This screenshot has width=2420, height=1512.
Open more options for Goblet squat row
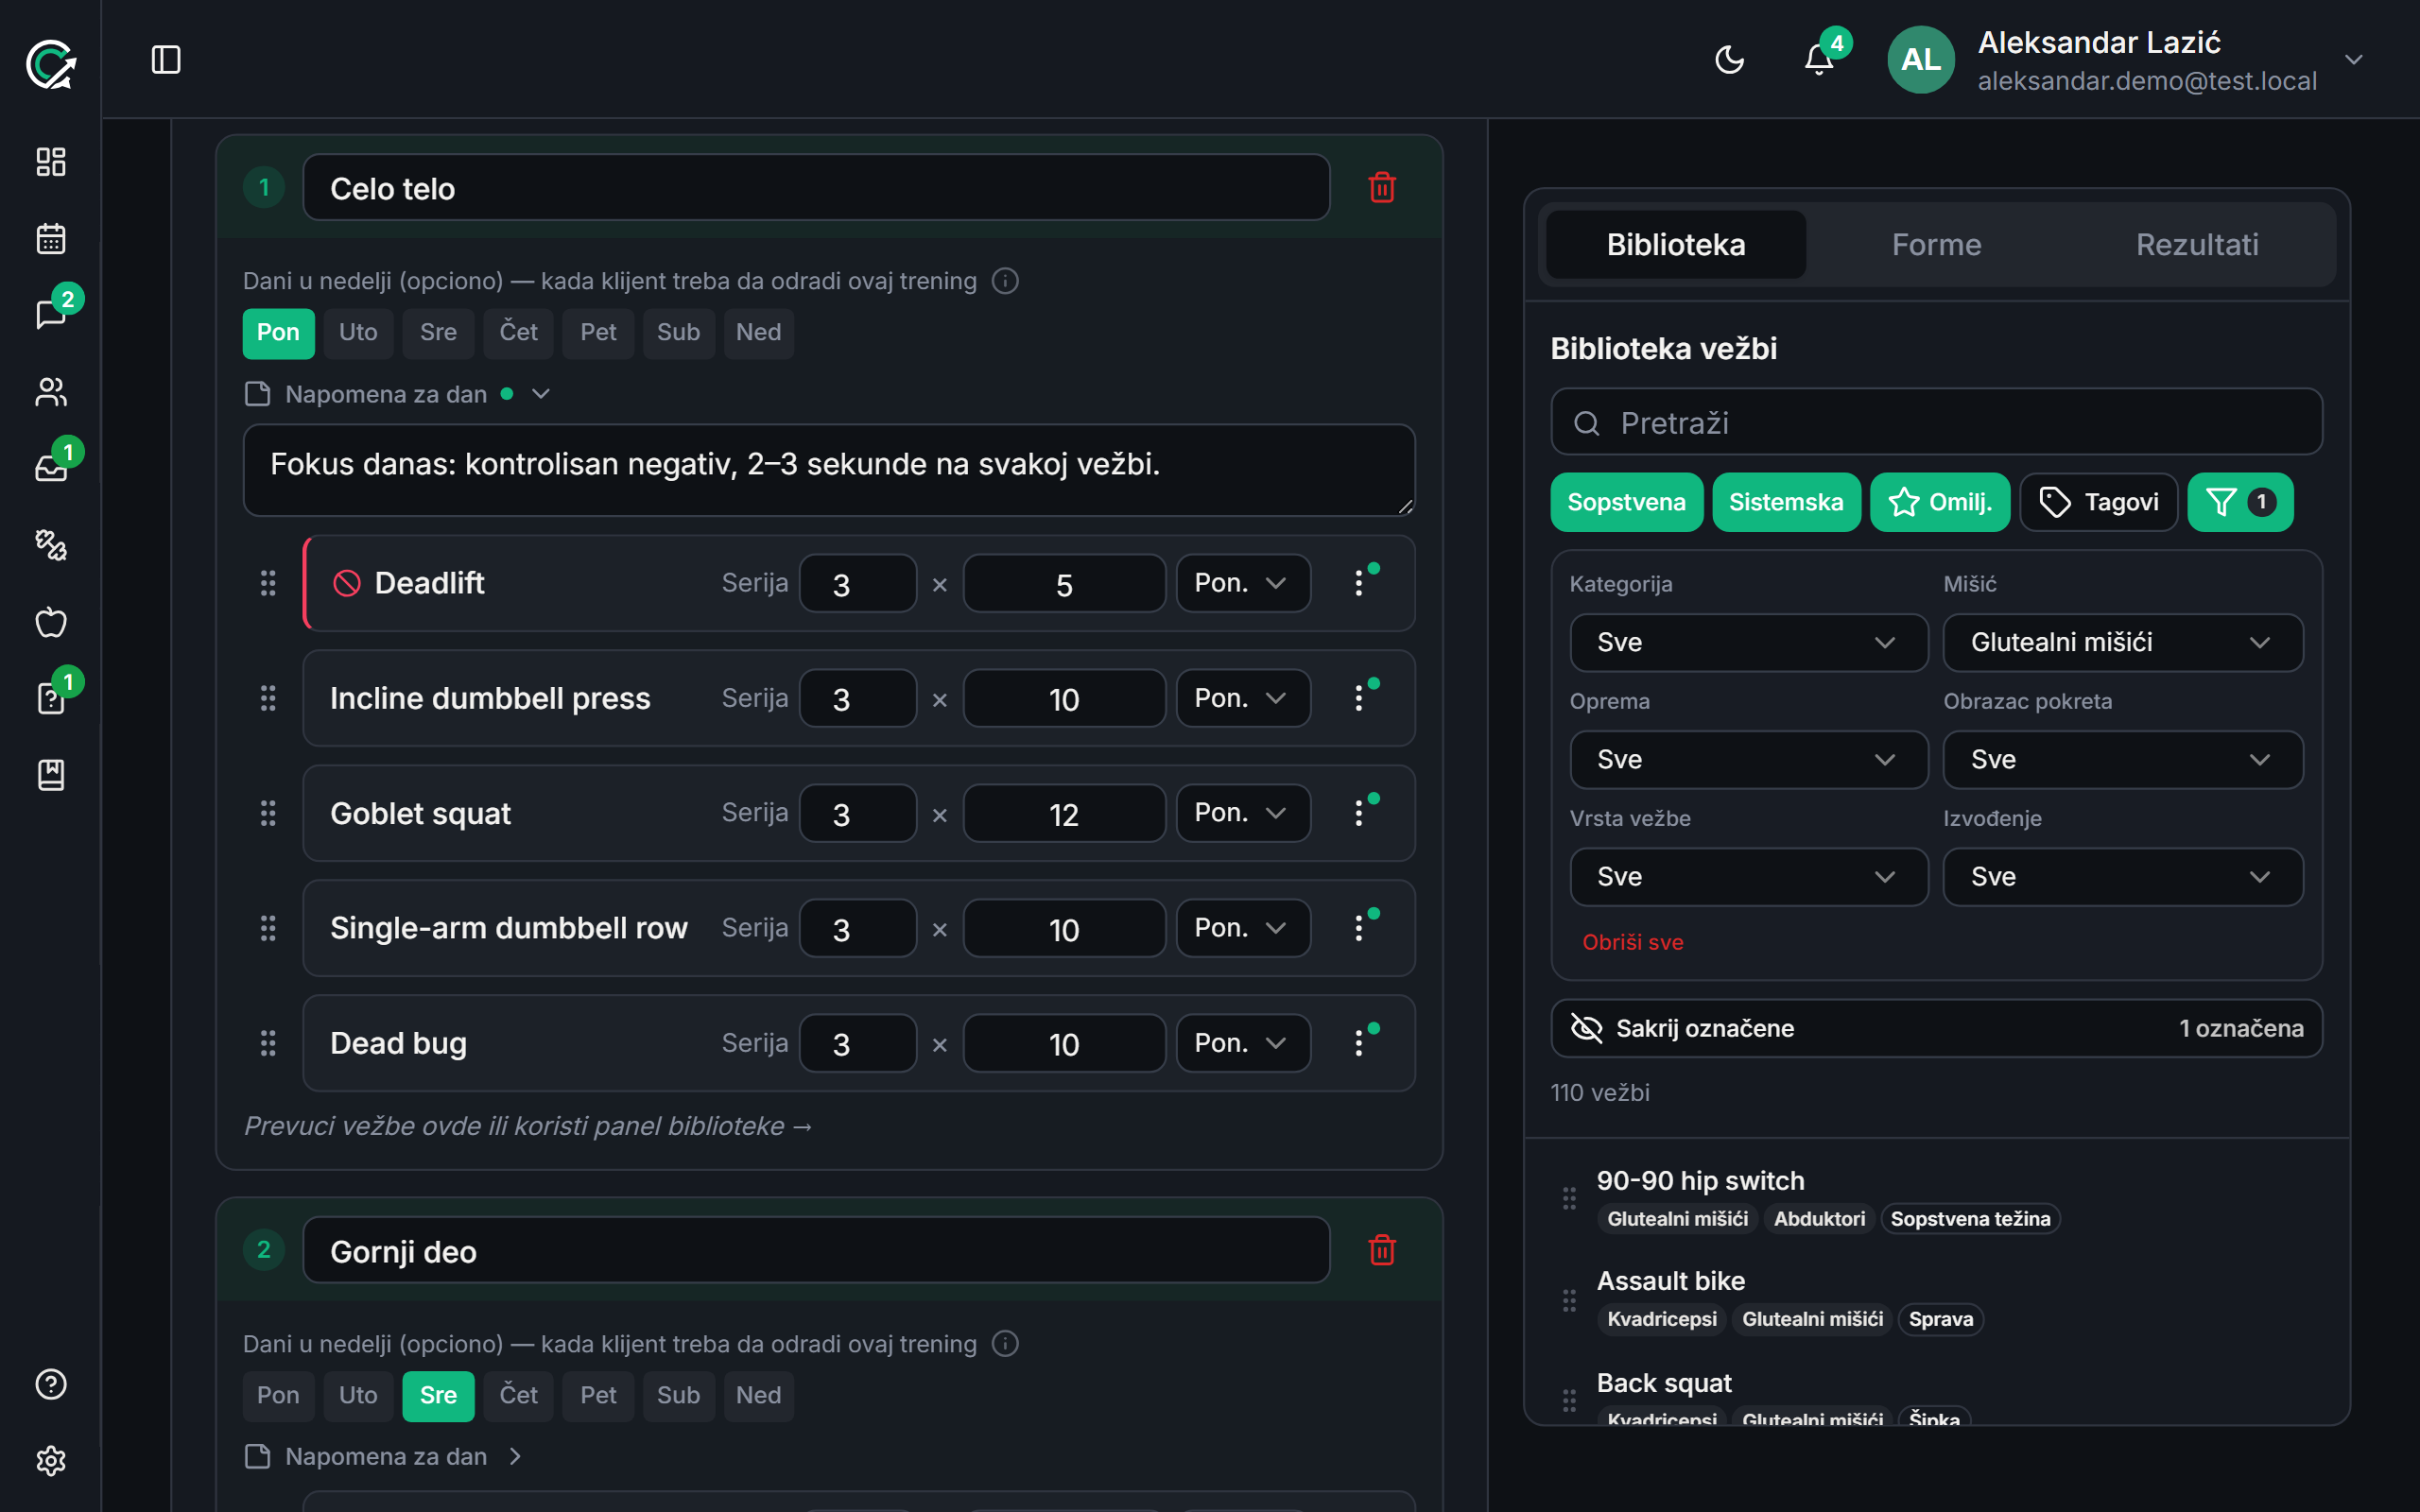pos(1358,813)
